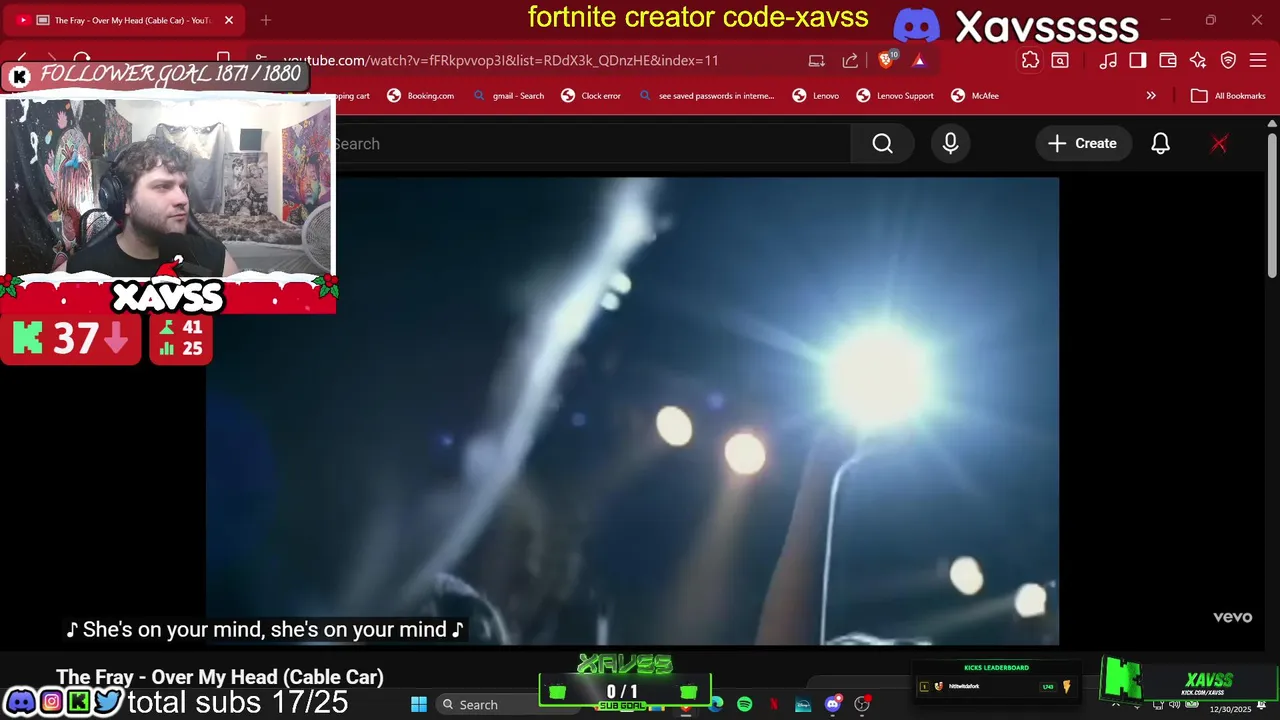
Task: Click the YouTube magnifier search button
Action: tap(882, 144)
